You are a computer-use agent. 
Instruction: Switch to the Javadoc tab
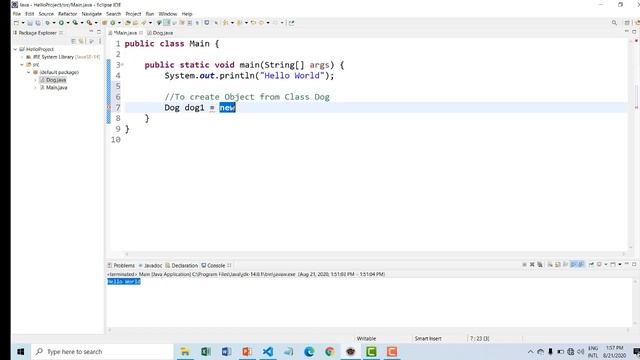click(150, 265)
